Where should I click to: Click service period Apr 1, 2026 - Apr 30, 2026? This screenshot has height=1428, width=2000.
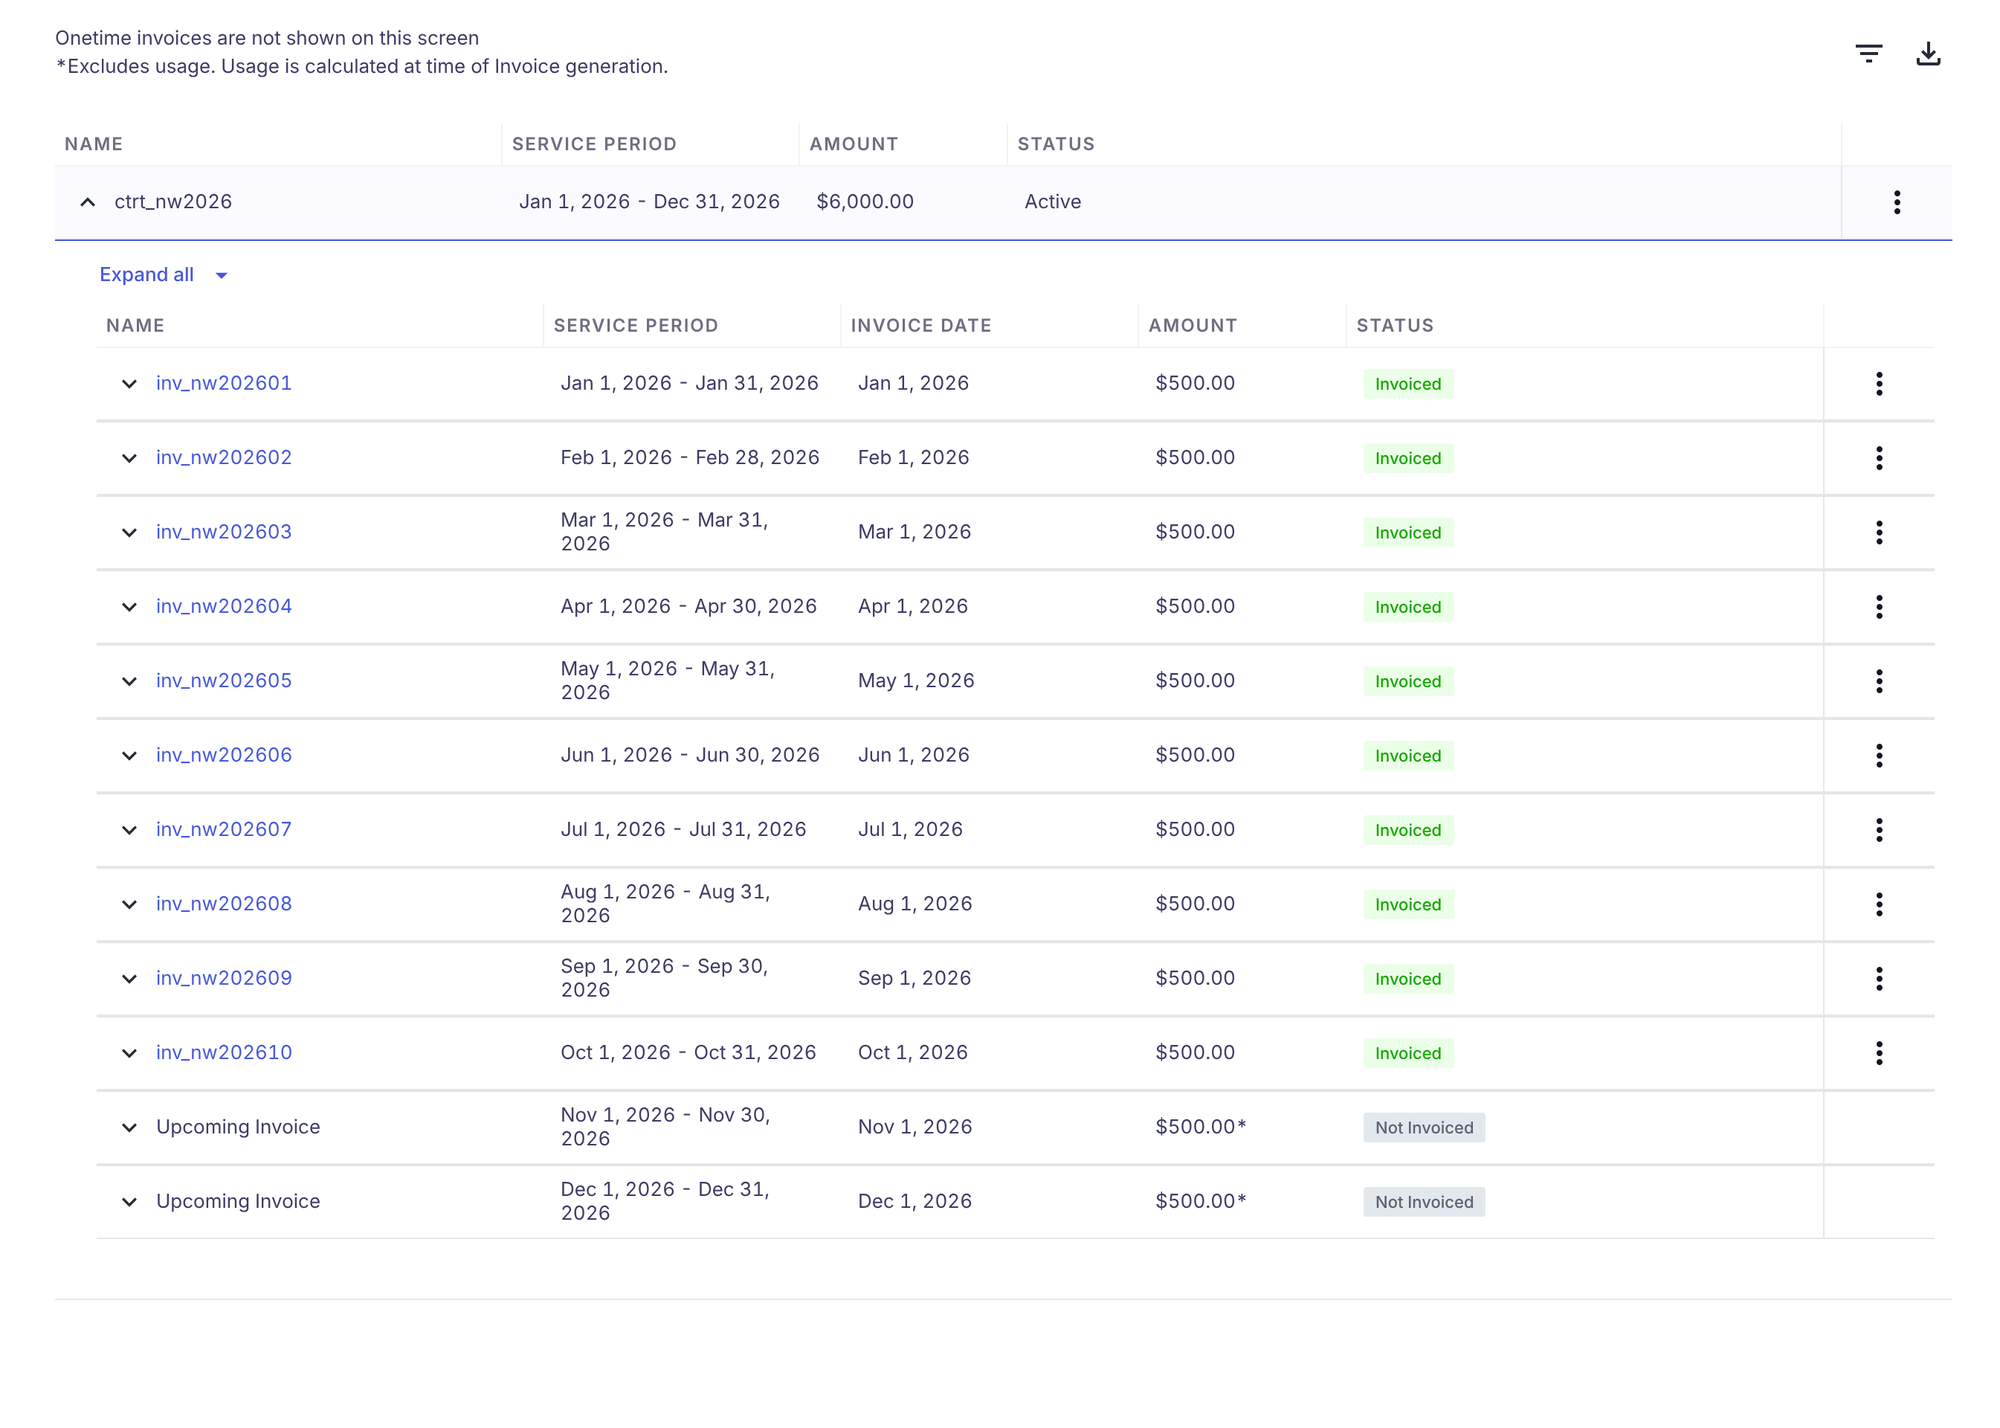pyautogui.click(x=689, y=606)
